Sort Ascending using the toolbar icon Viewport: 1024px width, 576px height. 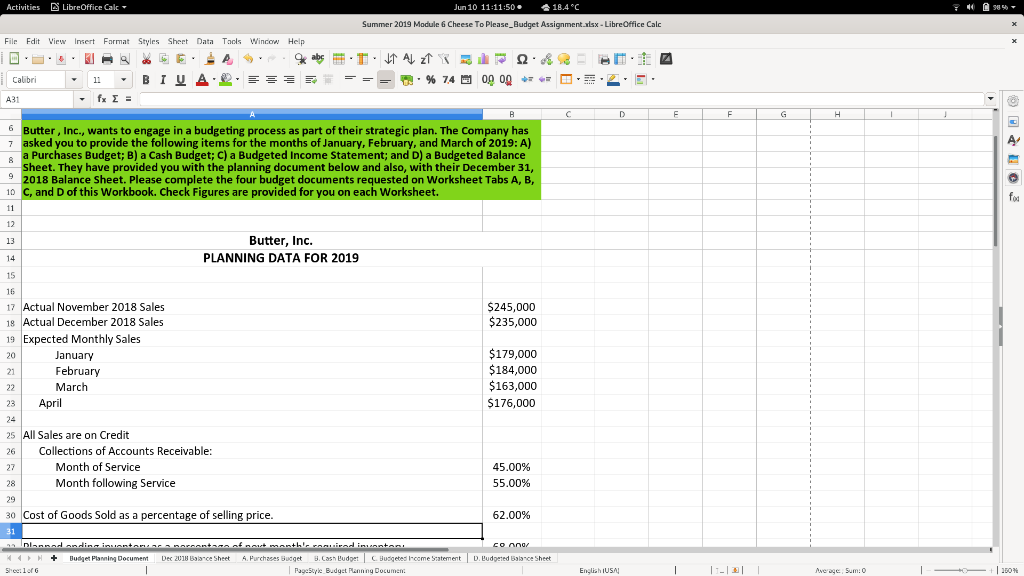[409, 59]
